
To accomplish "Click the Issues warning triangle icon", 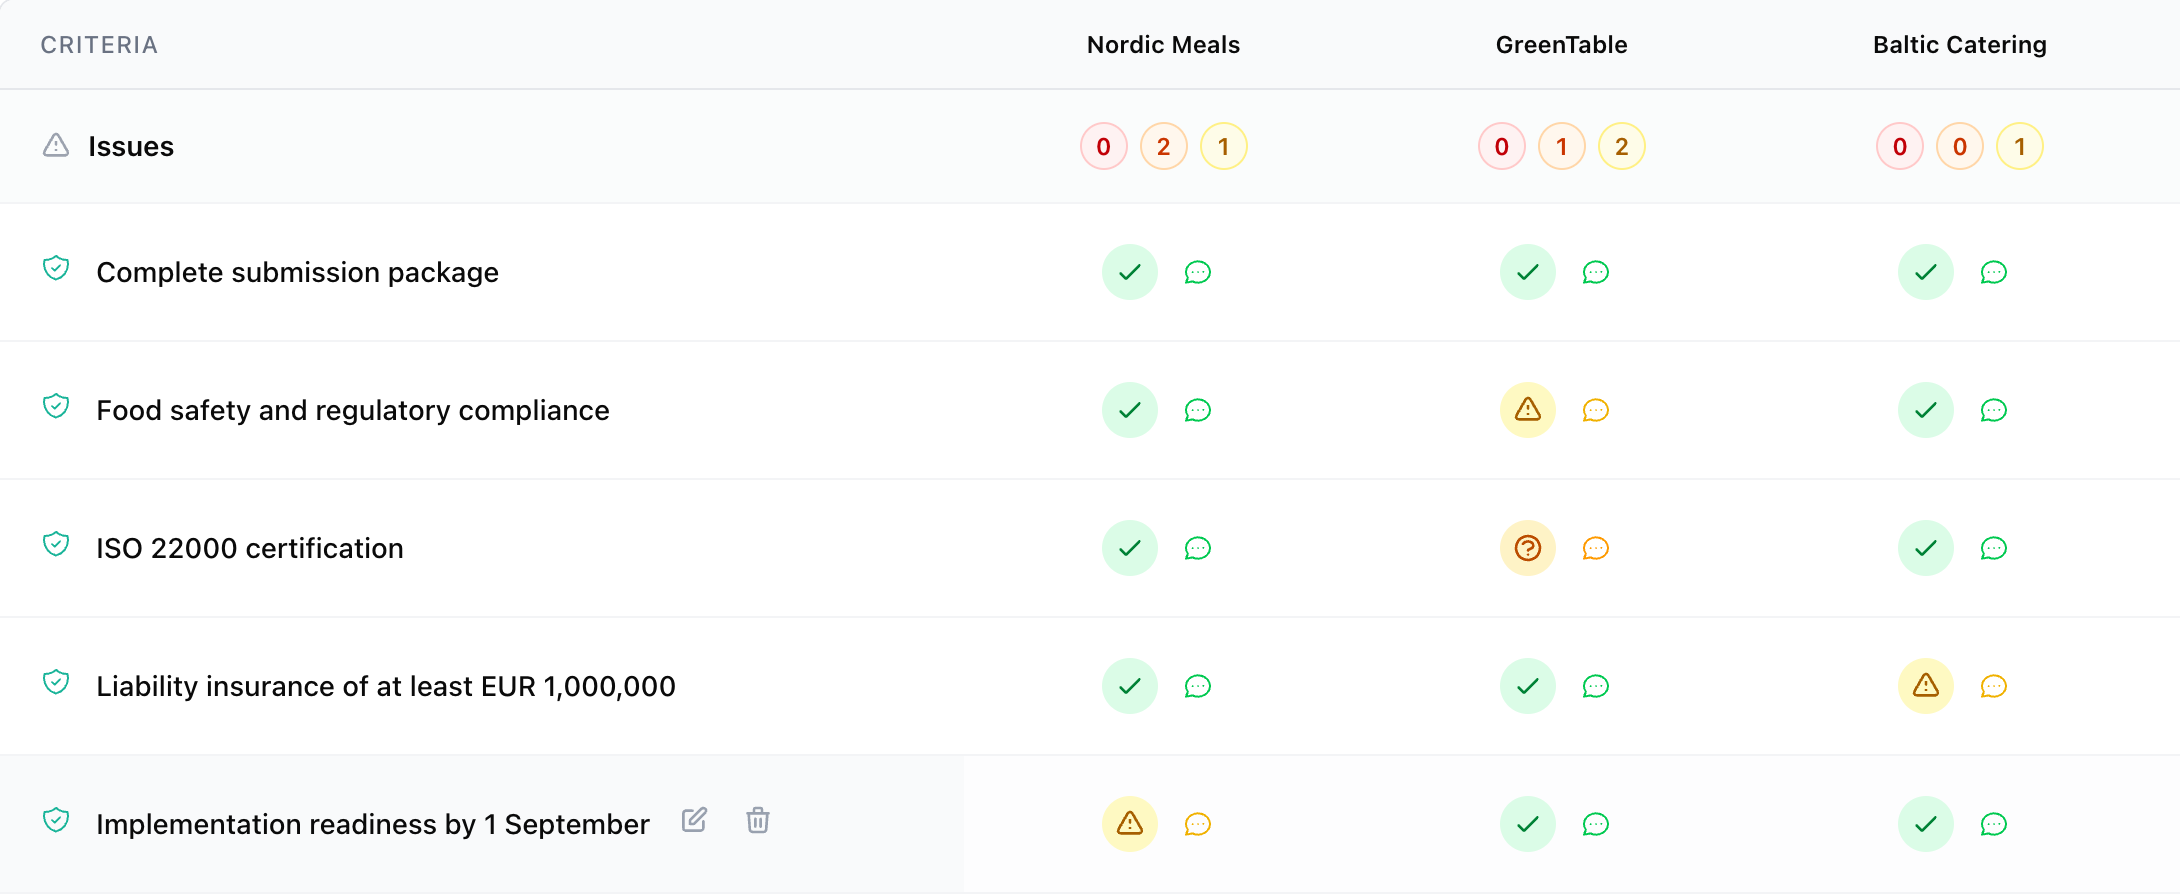I will [56, 146].
